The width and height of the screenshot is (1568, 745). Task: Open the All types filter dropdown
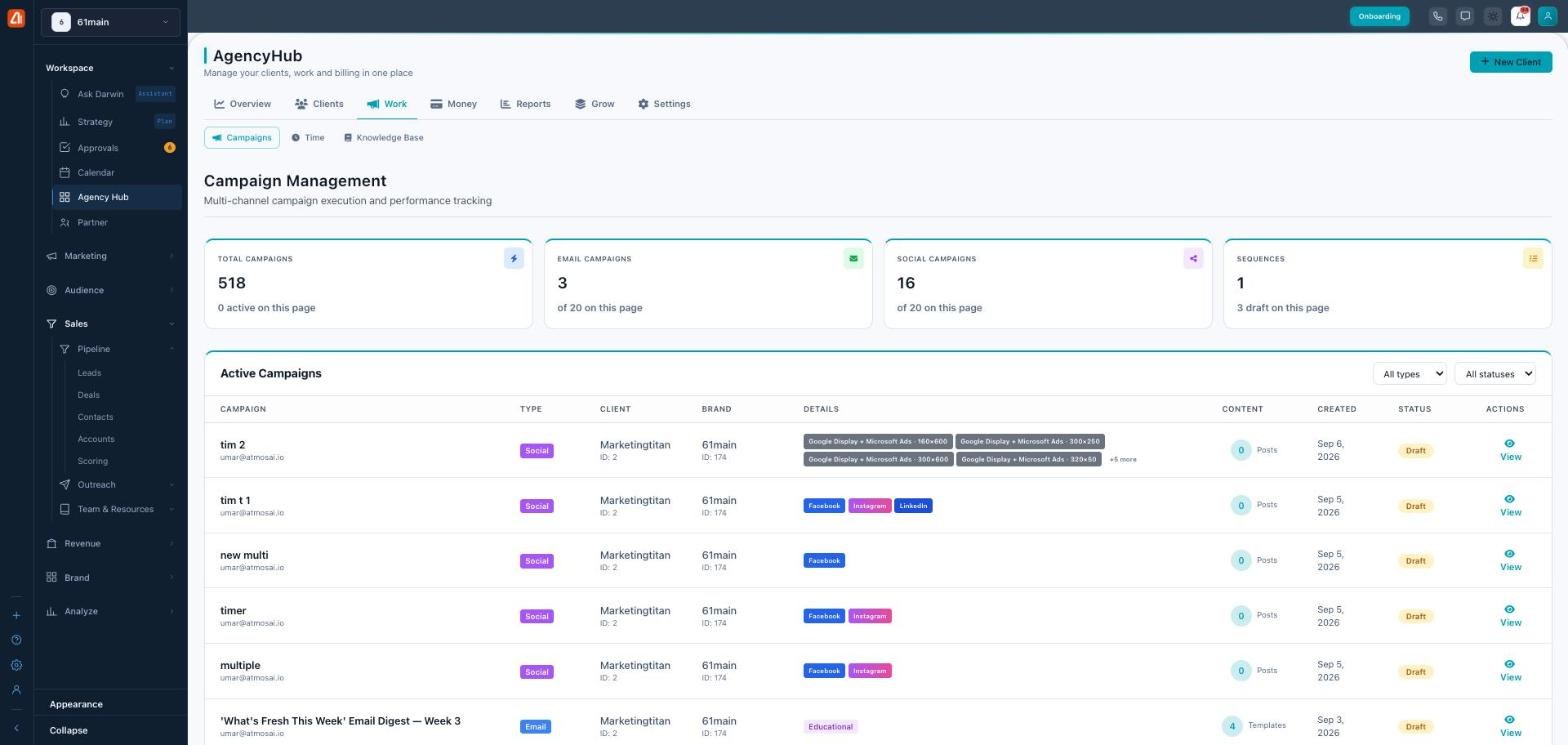[x=1409, y=374]
